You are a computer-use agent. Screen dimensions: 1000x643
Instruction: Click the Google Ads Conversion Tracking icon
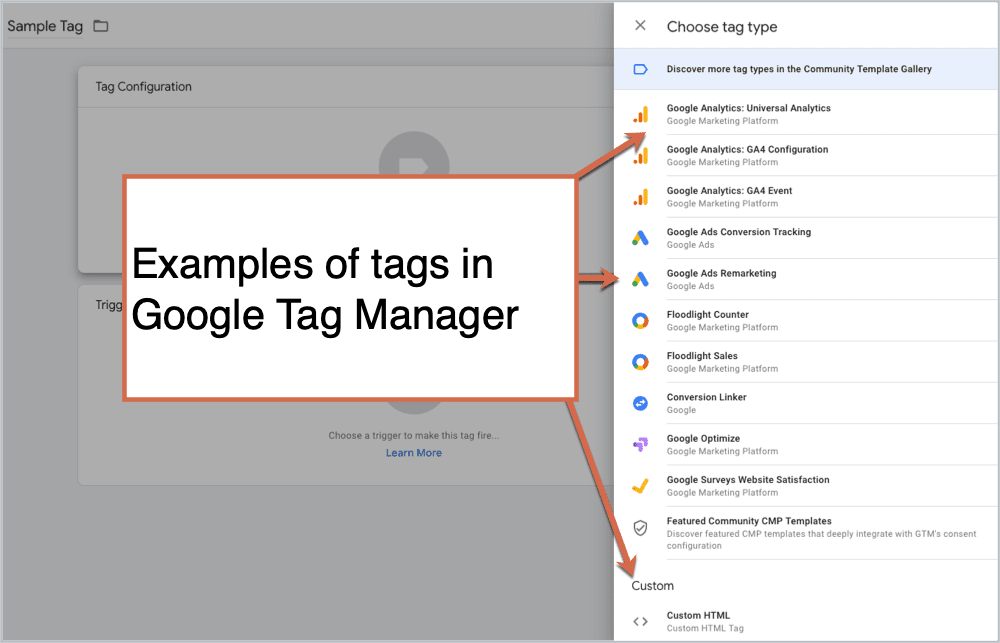point(641,238)
